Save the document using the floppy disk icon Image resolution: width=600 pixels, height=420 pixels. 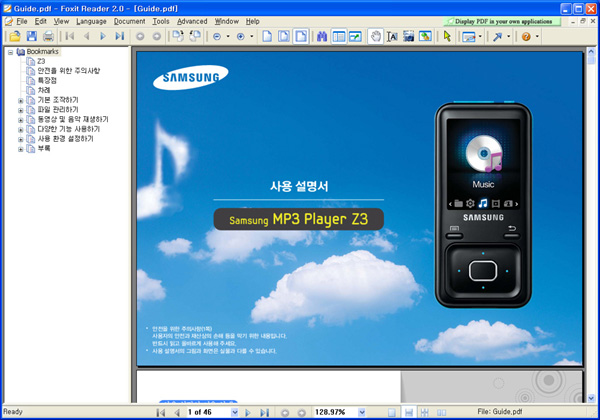(32, 36)
